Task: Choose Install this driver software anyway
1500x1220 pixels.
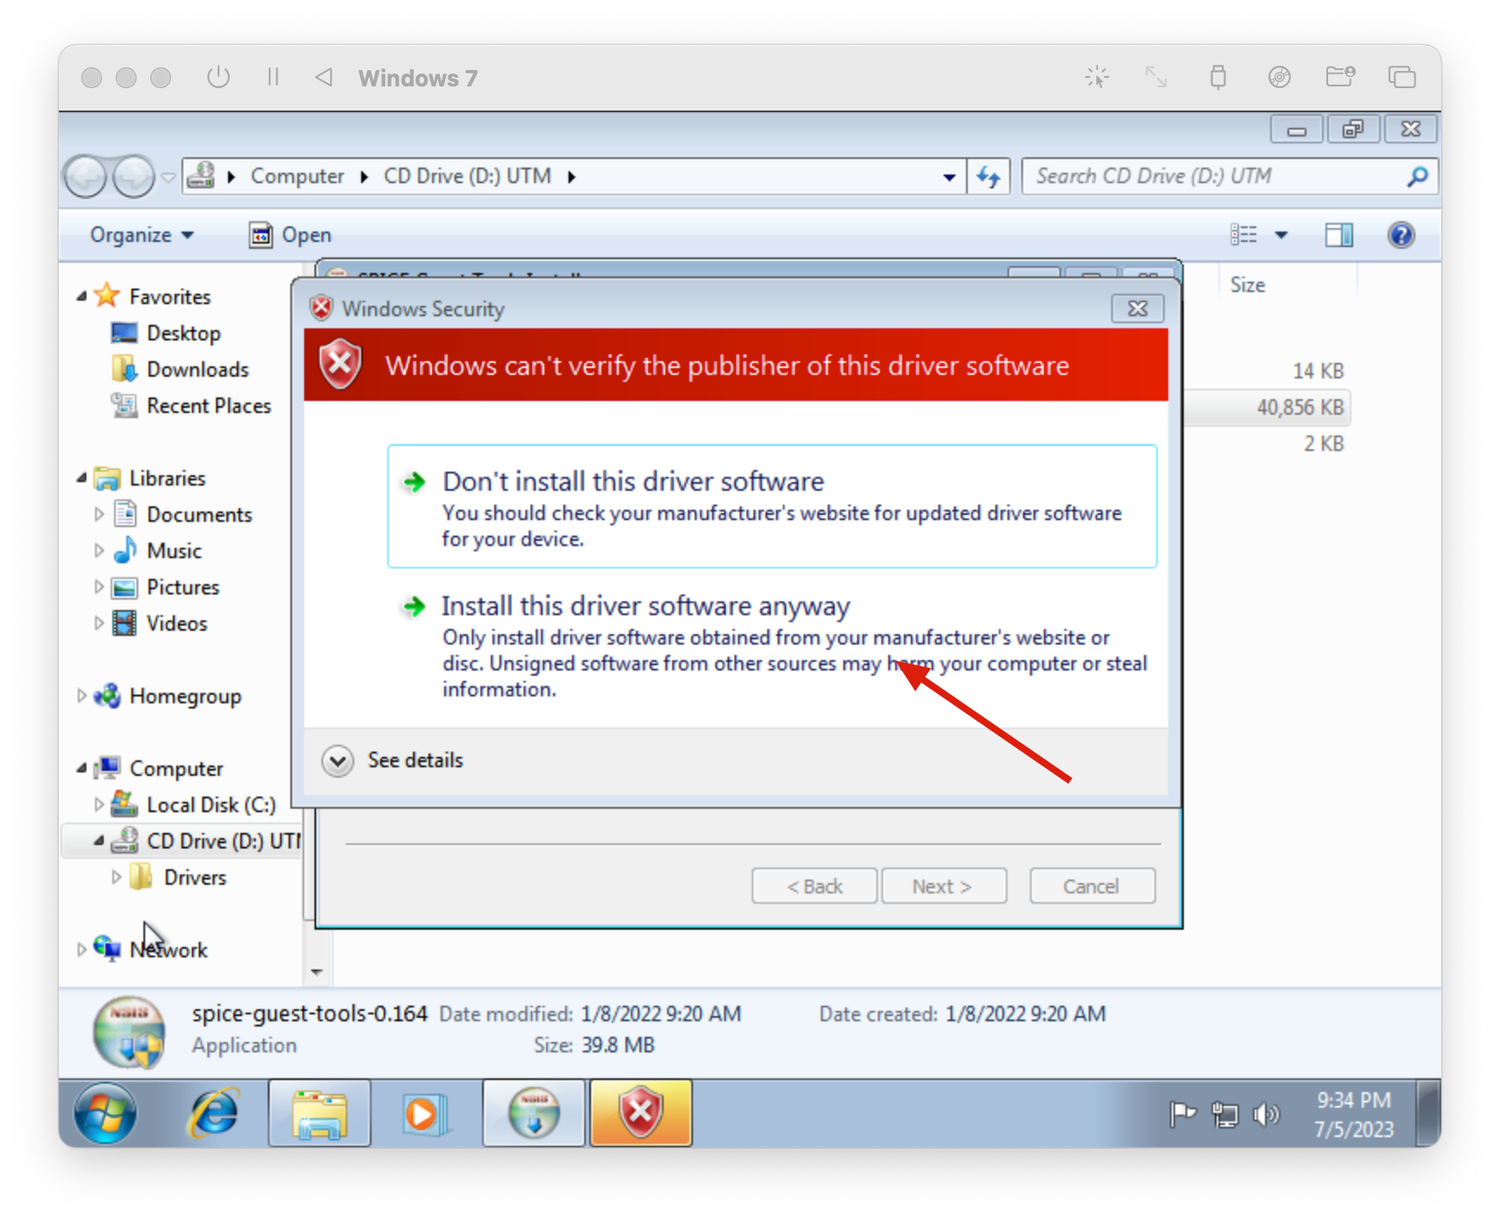Action: (x=772, y=646)
